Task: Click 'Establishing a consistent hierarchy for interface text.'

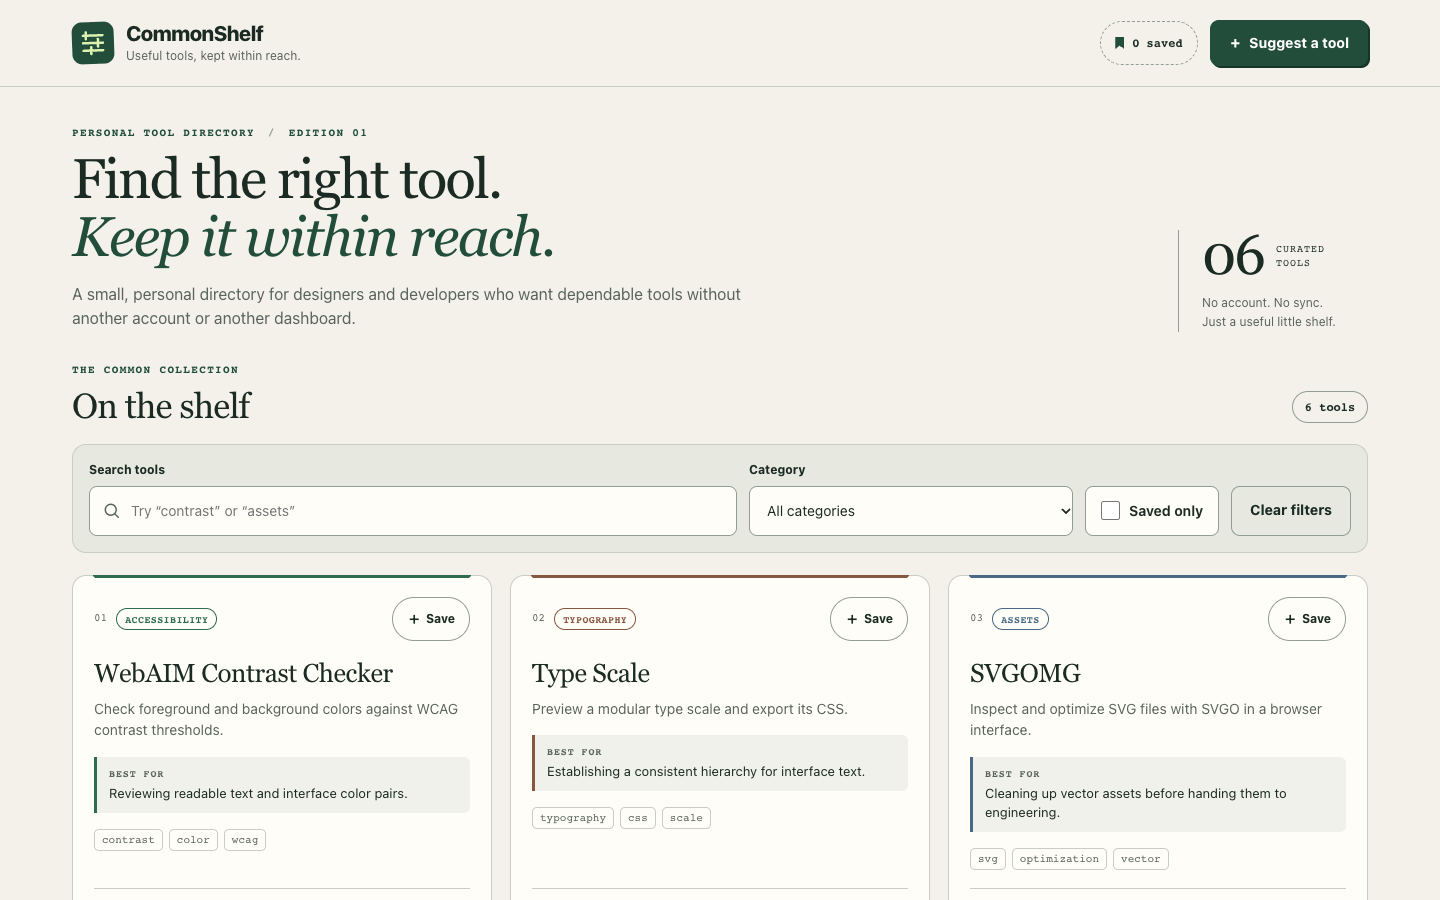Action: [706, 772]
